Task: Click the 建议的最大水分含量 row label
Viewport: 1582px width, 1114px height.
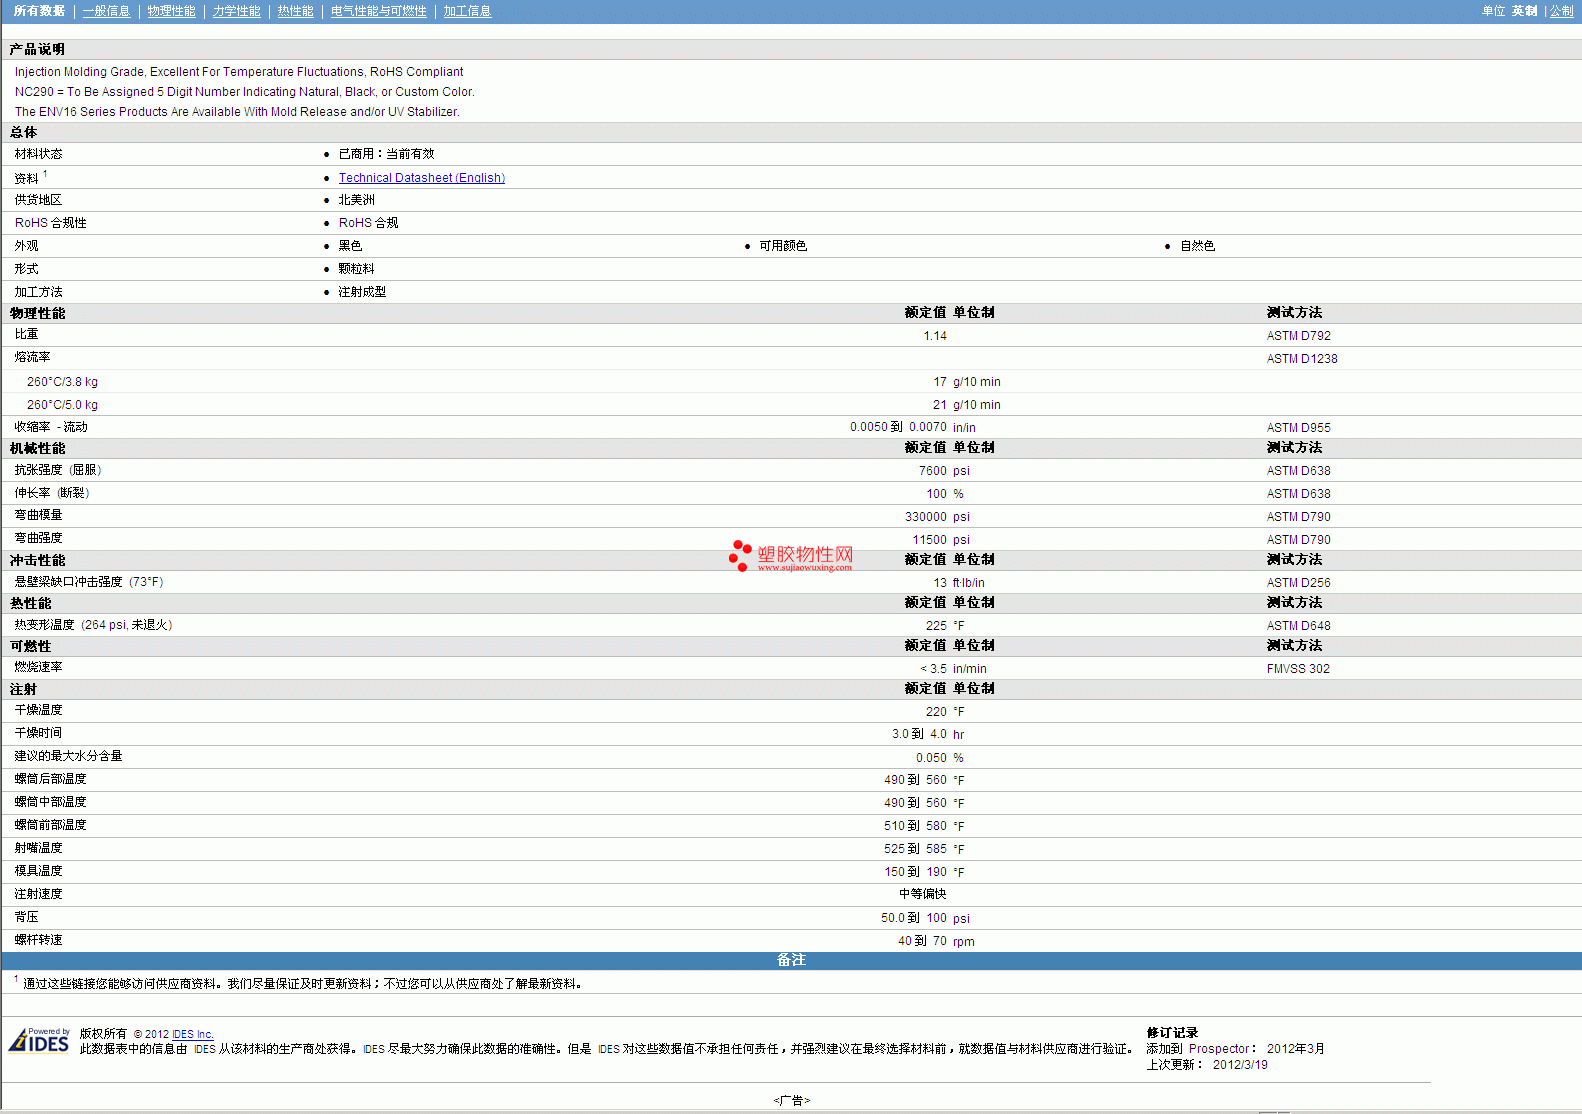Action: click(68, 757)
